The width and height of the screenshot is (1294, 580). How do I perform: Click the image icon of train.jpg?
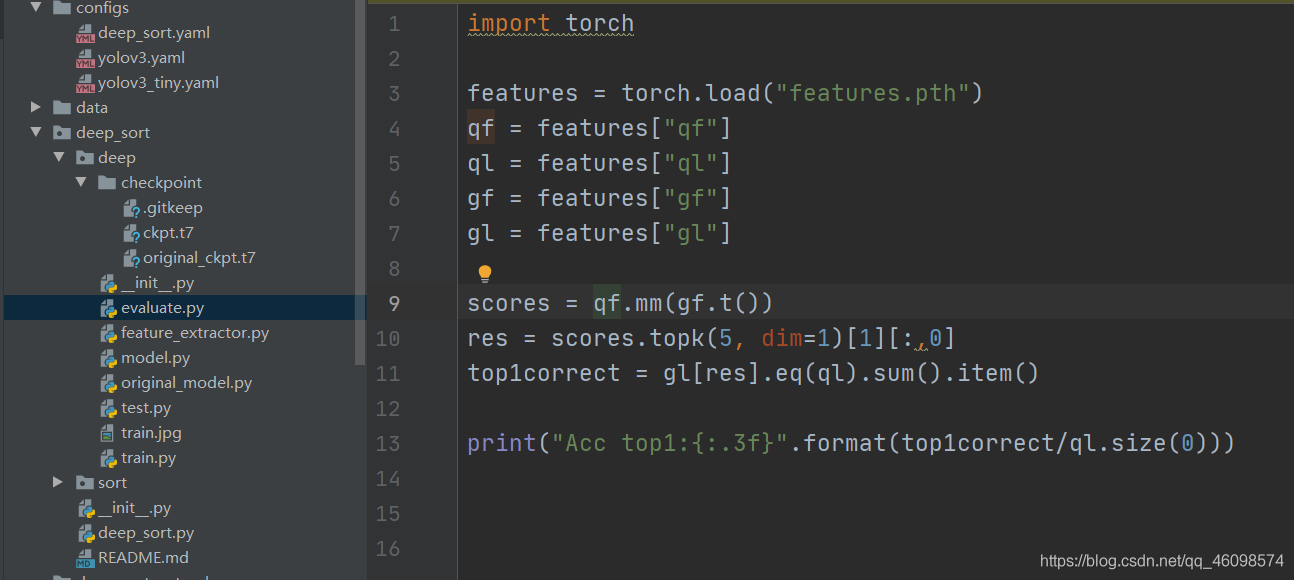point(108,434)
